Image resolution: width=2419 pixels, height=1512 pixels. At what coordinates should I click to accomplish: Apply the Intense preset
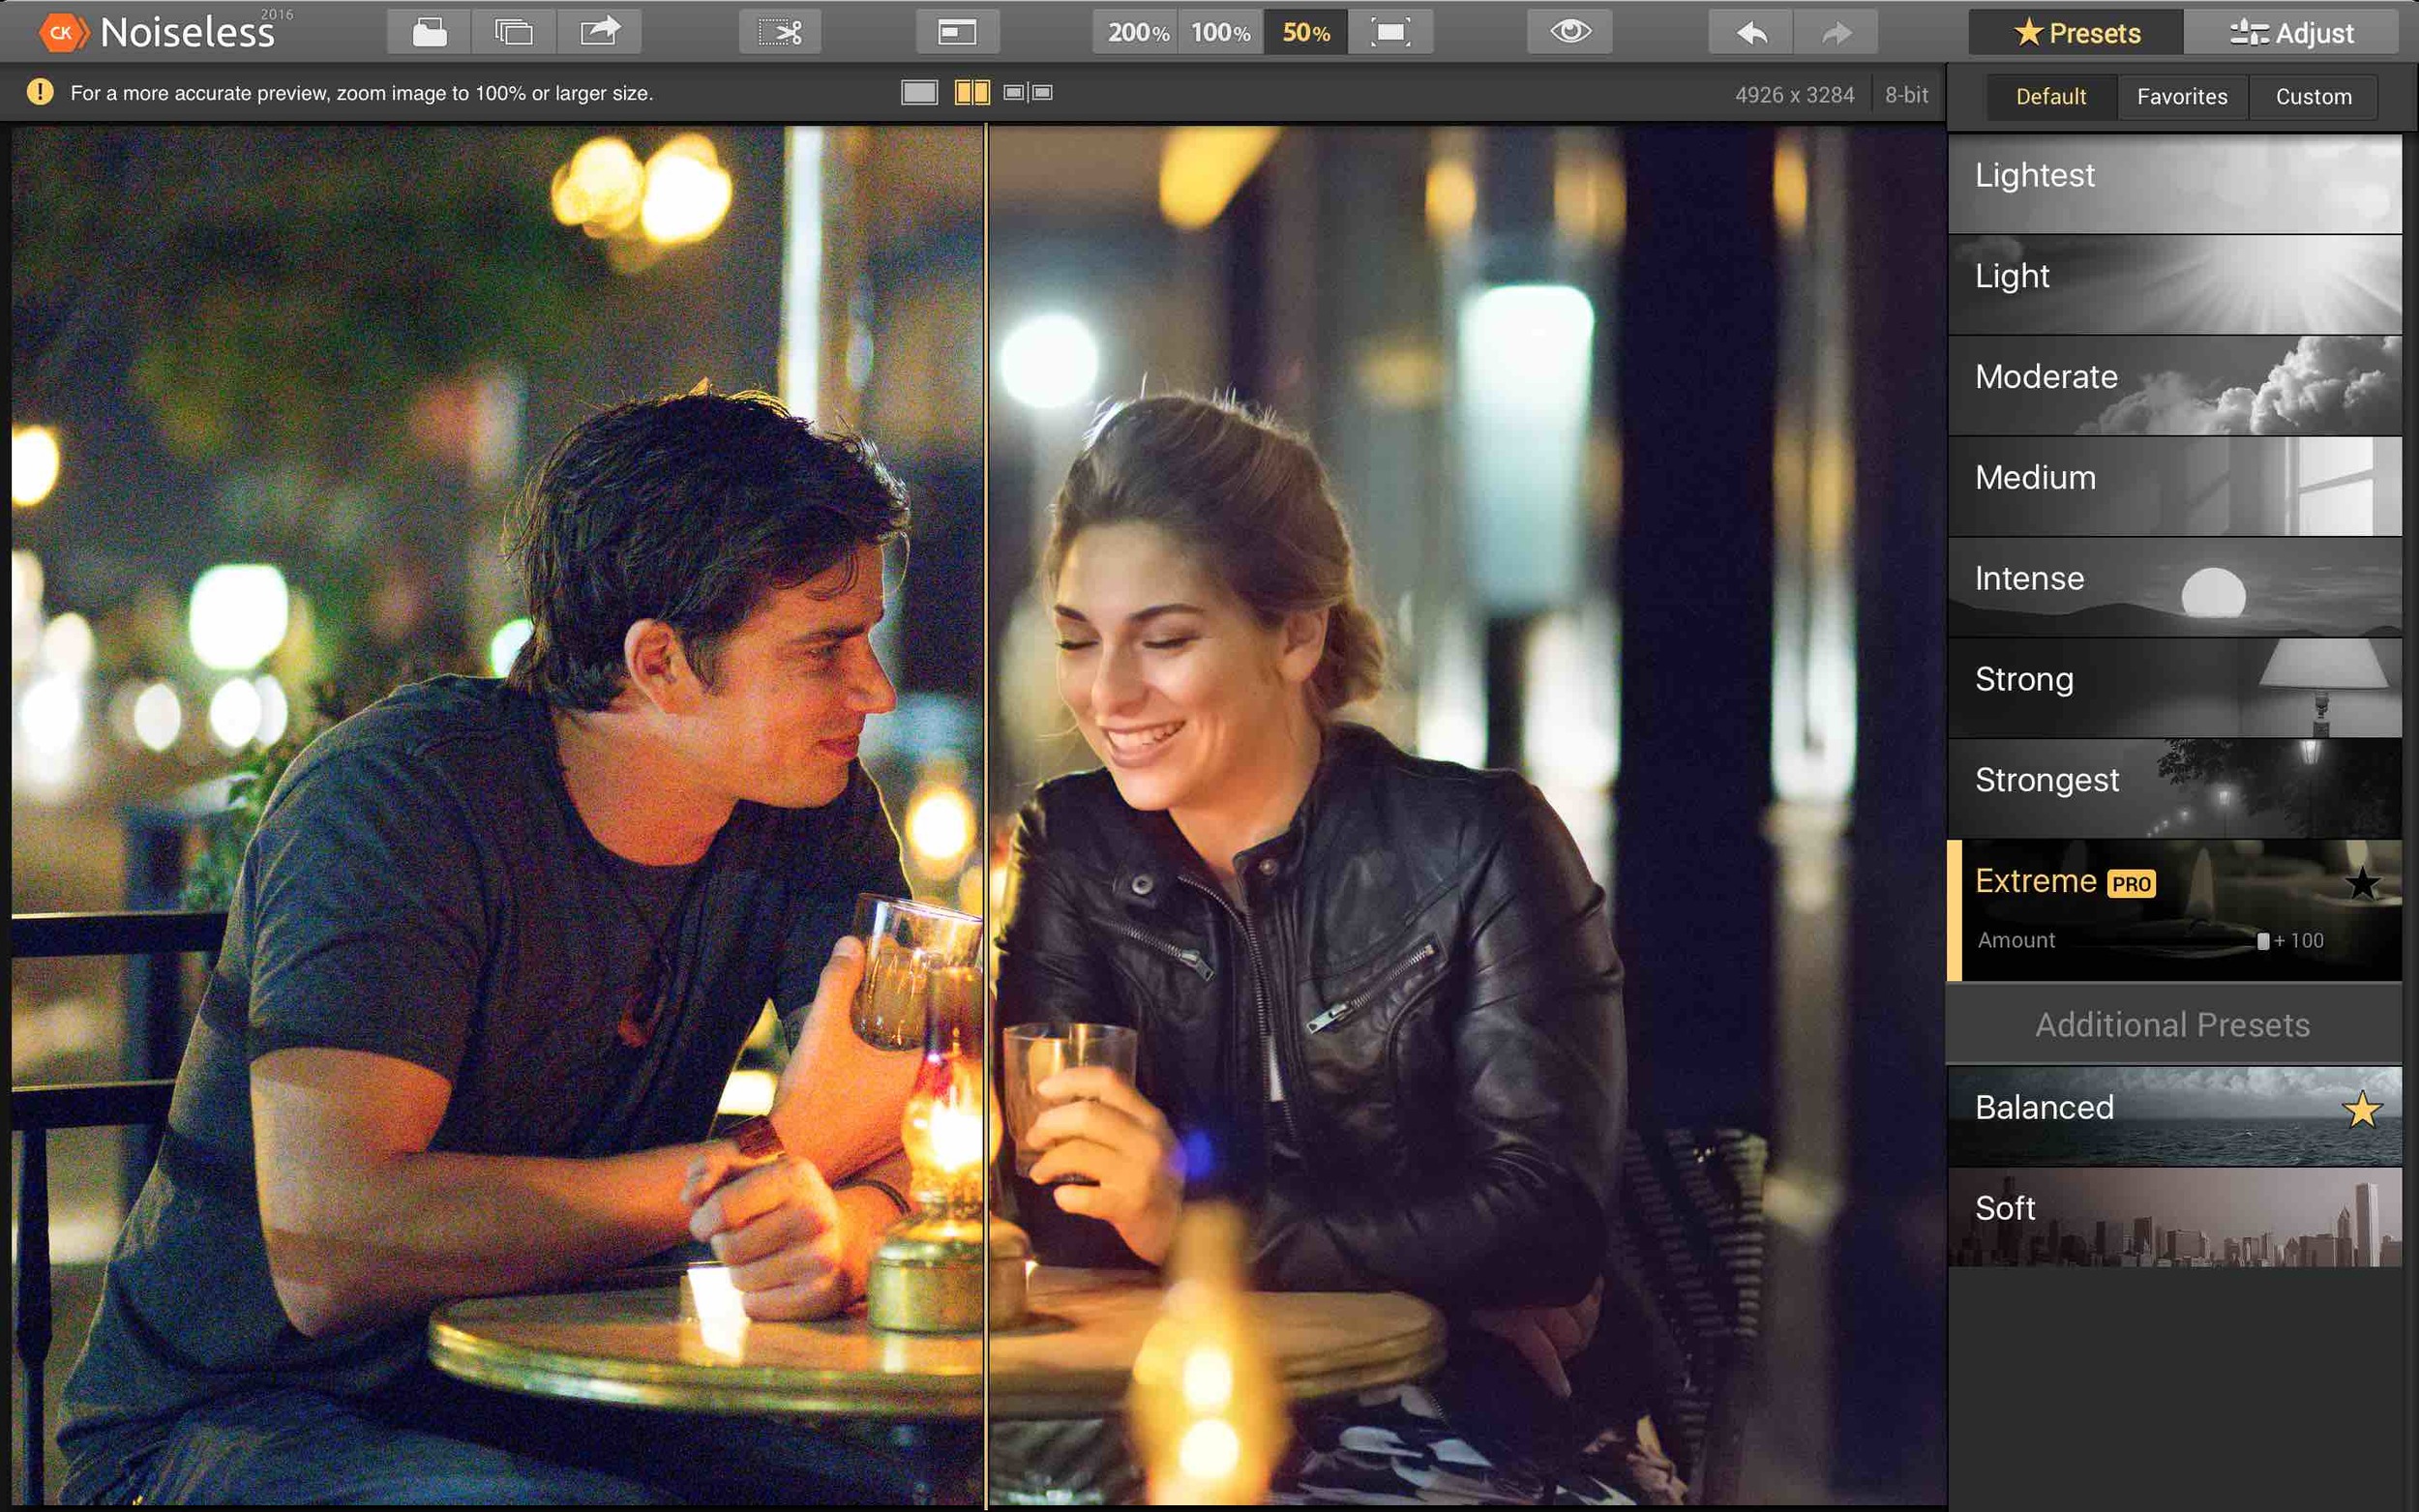2174,587
